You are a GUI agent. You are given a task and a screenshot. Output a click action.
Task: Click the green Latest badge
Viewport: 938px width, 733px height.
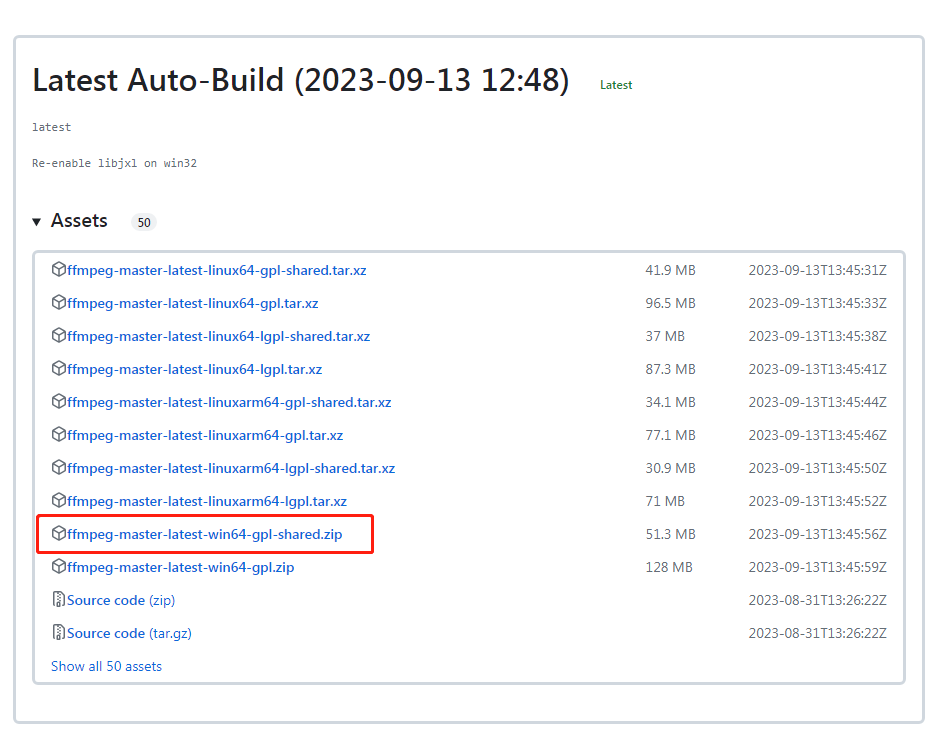point(616,85)
